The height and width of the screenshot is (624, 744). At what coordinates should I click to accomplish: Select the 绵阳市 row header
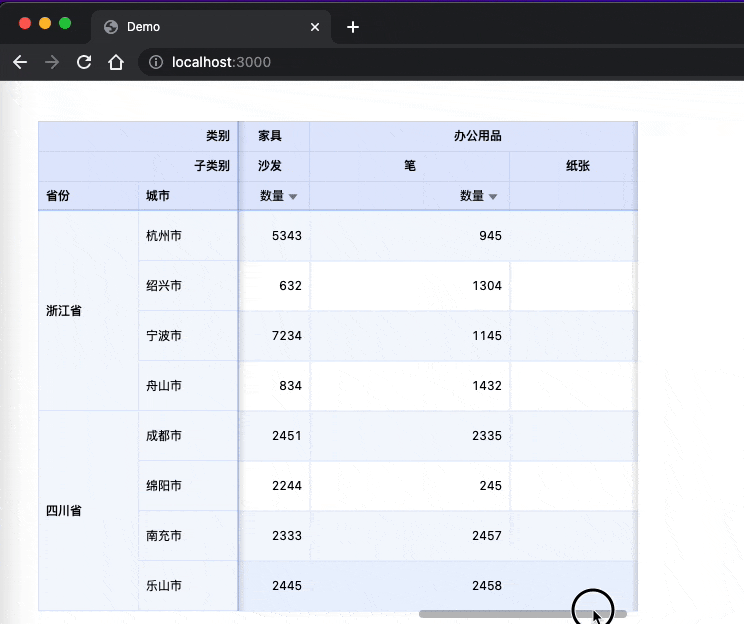pyautogui.click(x=188, y=485)
